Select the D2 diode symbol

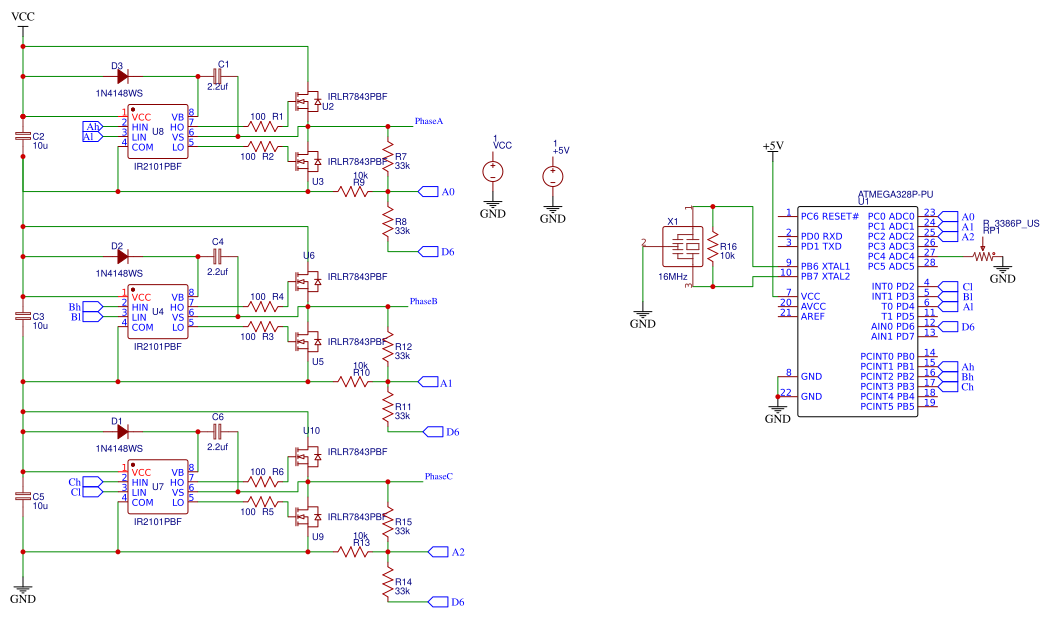(x=122, y=256)
